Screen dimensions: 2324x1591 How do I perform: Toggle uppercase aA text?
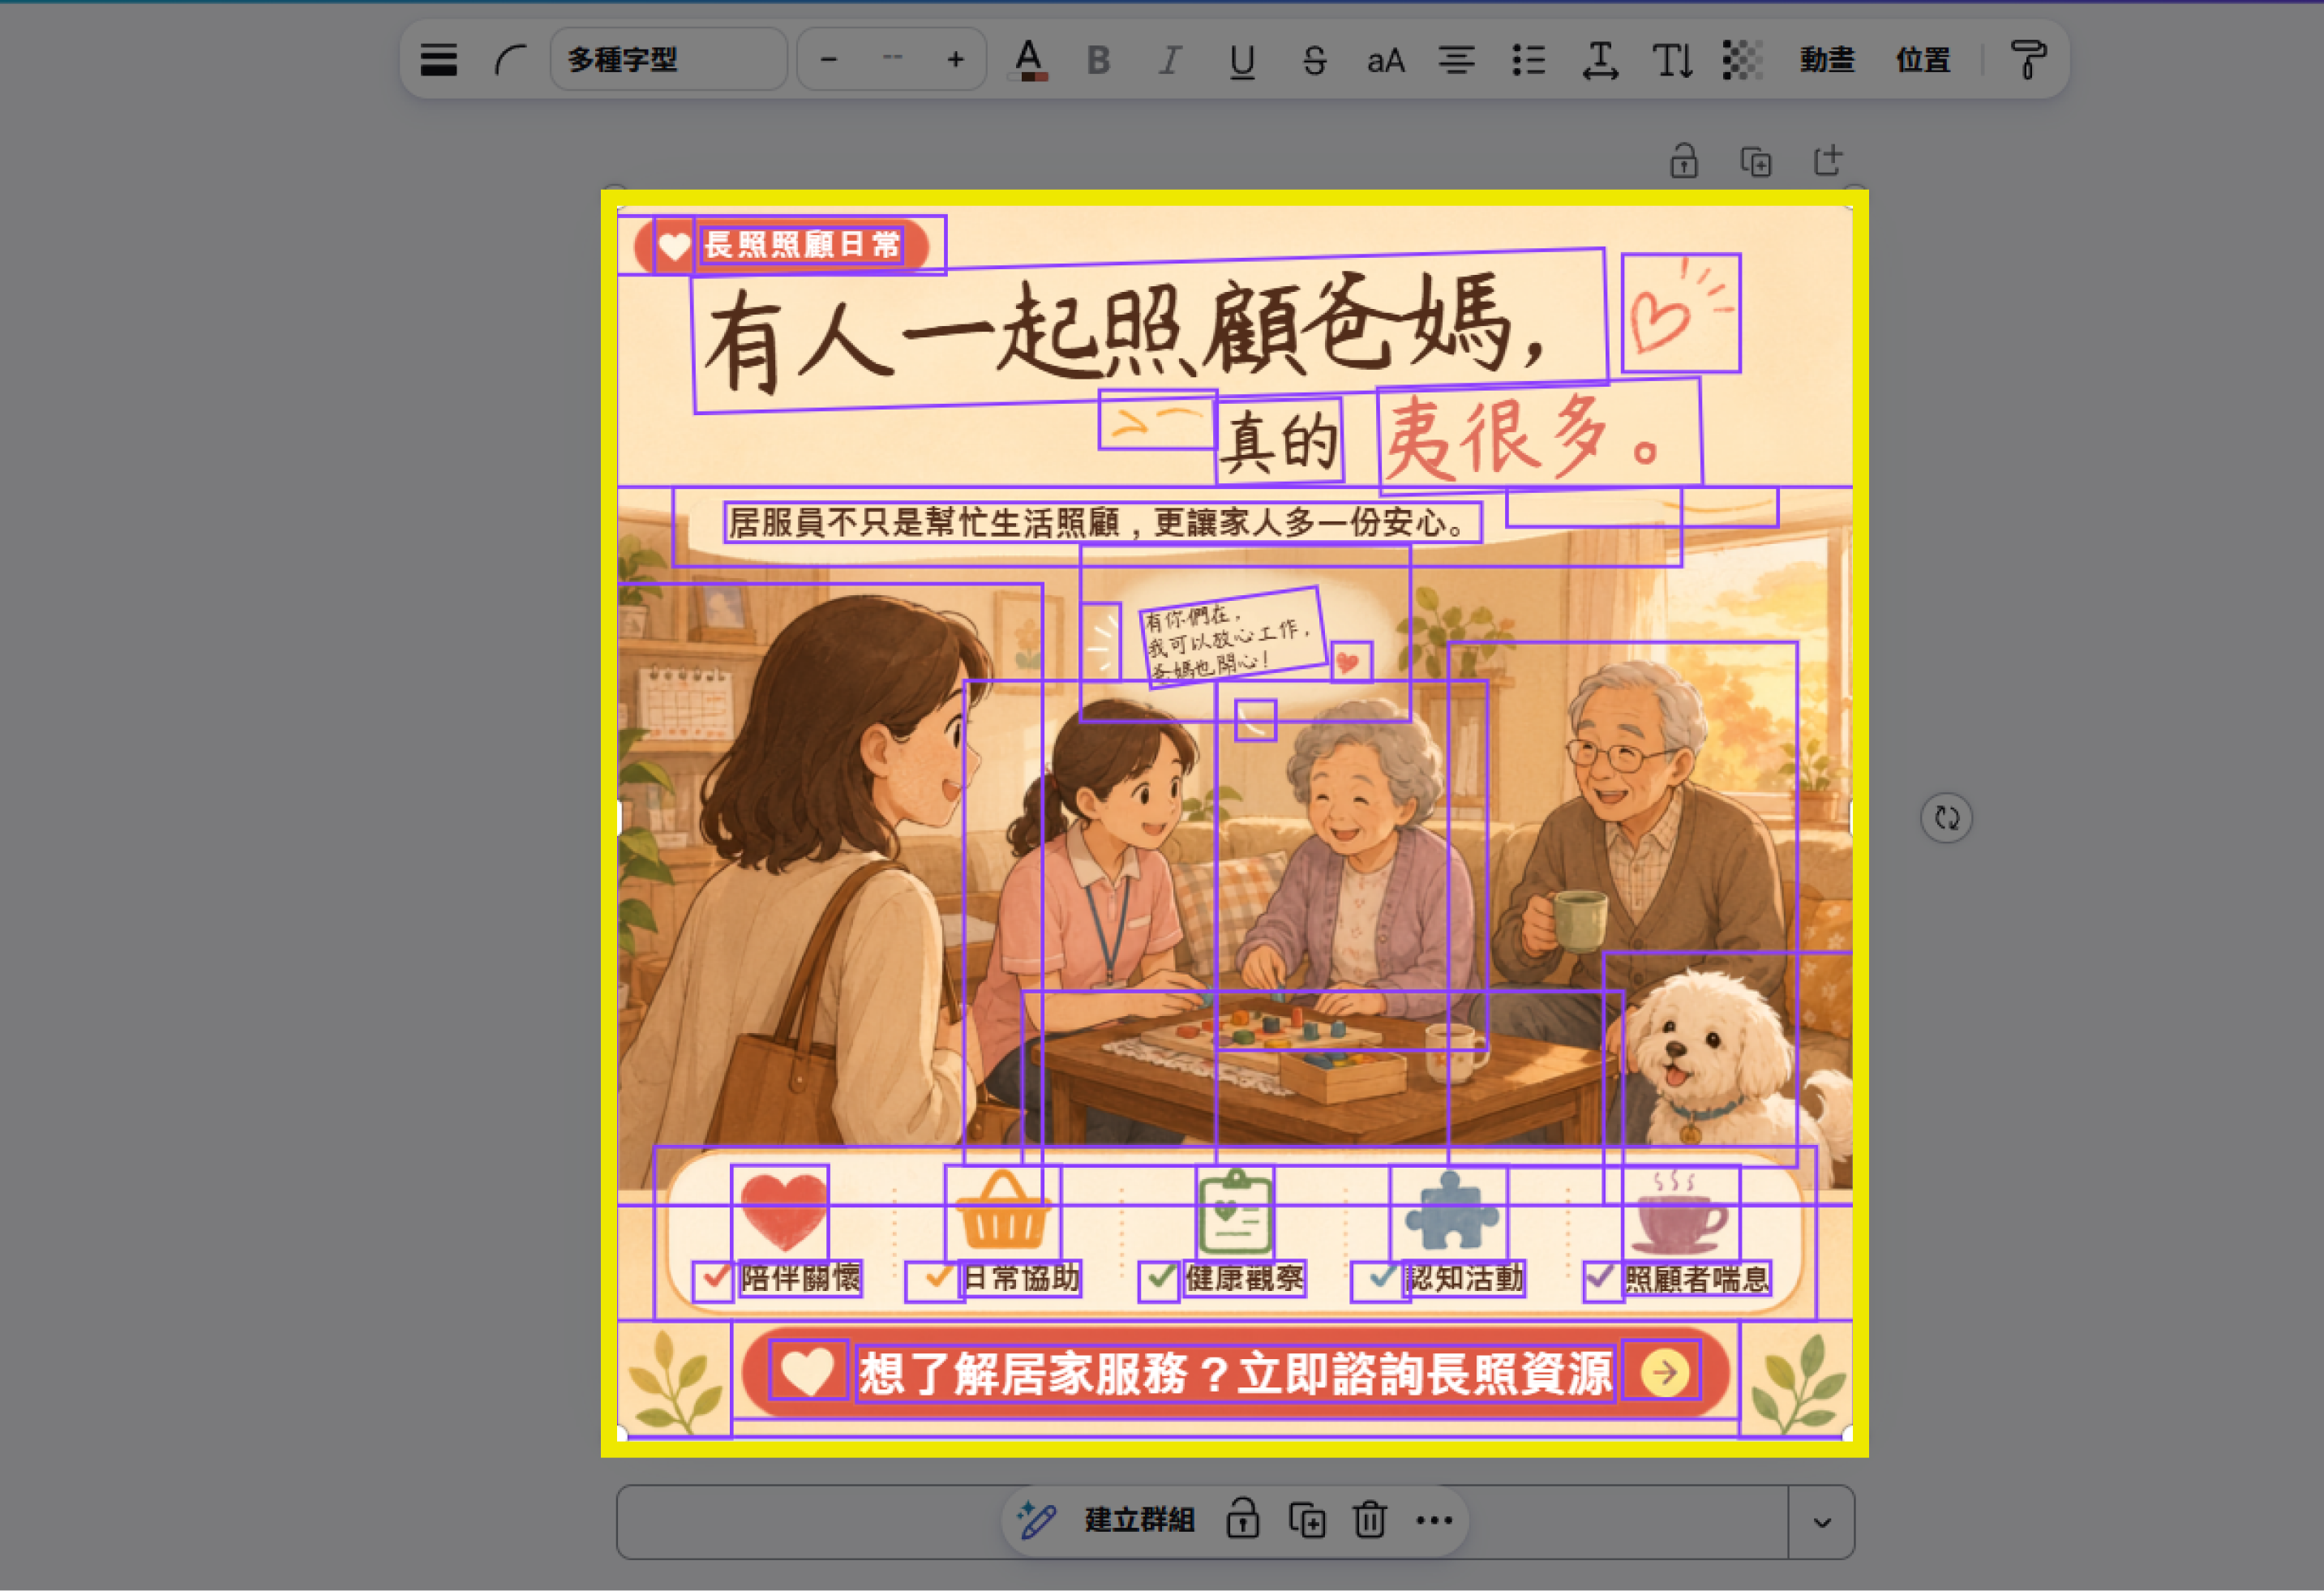(1385, 61)
